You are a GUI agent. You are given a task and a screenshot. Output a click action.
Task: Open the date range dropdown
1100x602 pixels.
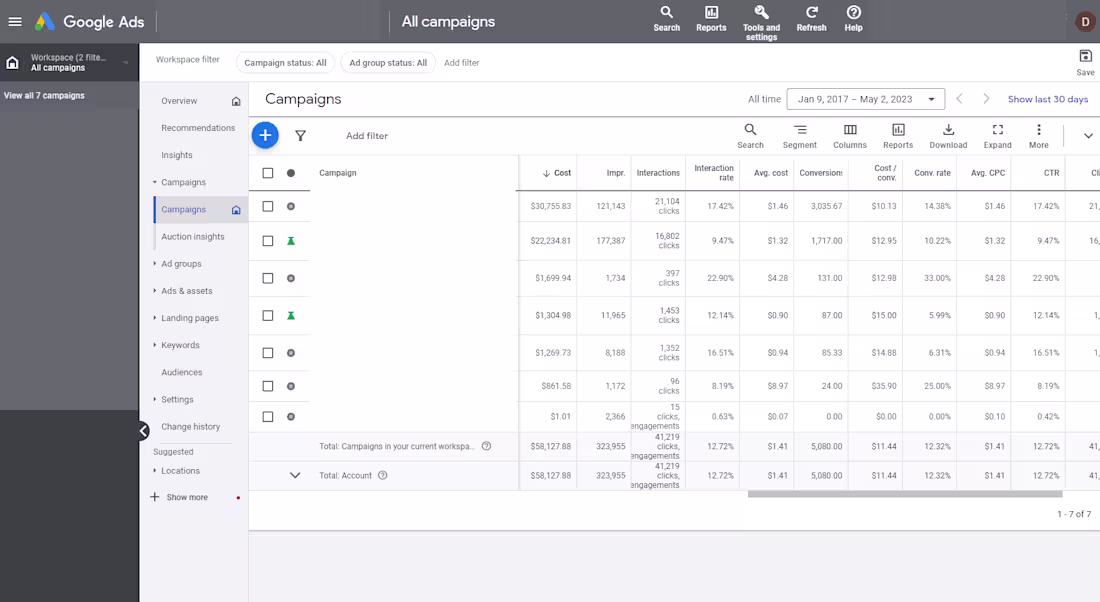click(x=866, y=98)
